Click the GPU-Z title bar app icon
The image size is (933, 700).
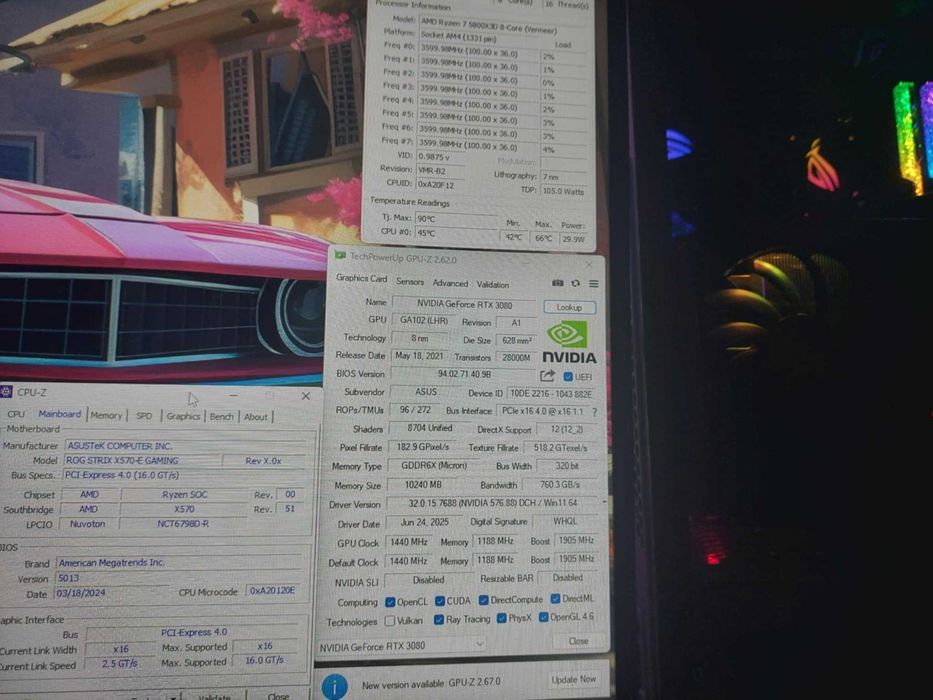click(340, 256)
